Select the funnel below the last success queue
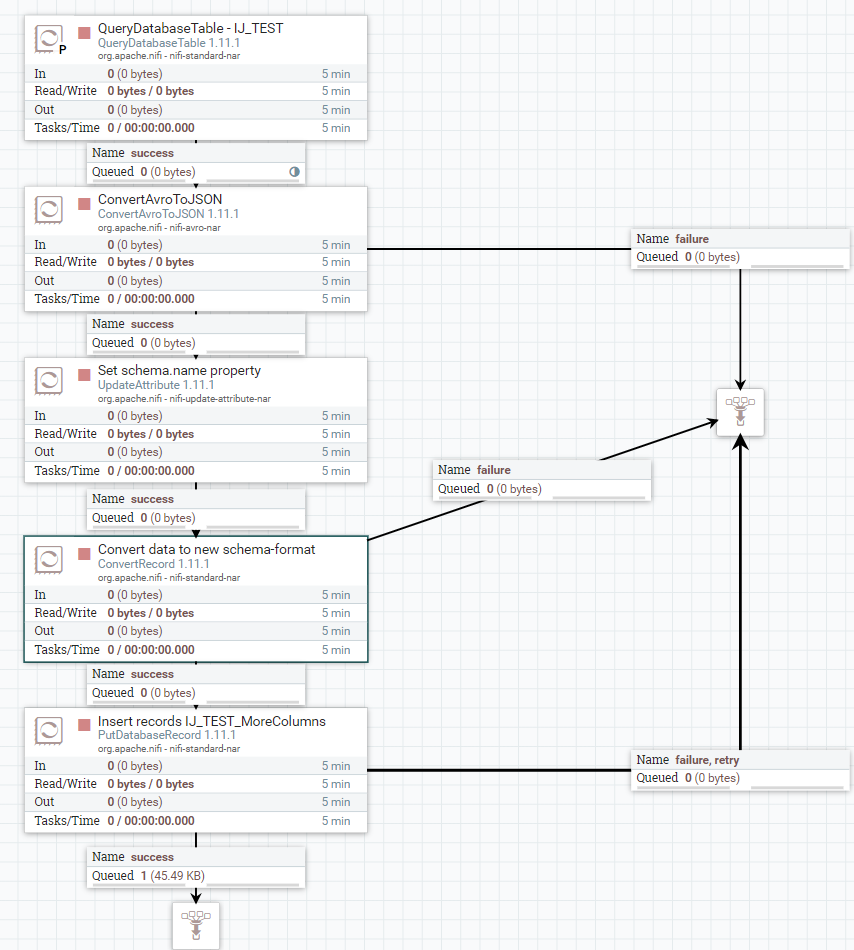The height and width of the screenshot is (950, 854). click(x=196, y=926)
